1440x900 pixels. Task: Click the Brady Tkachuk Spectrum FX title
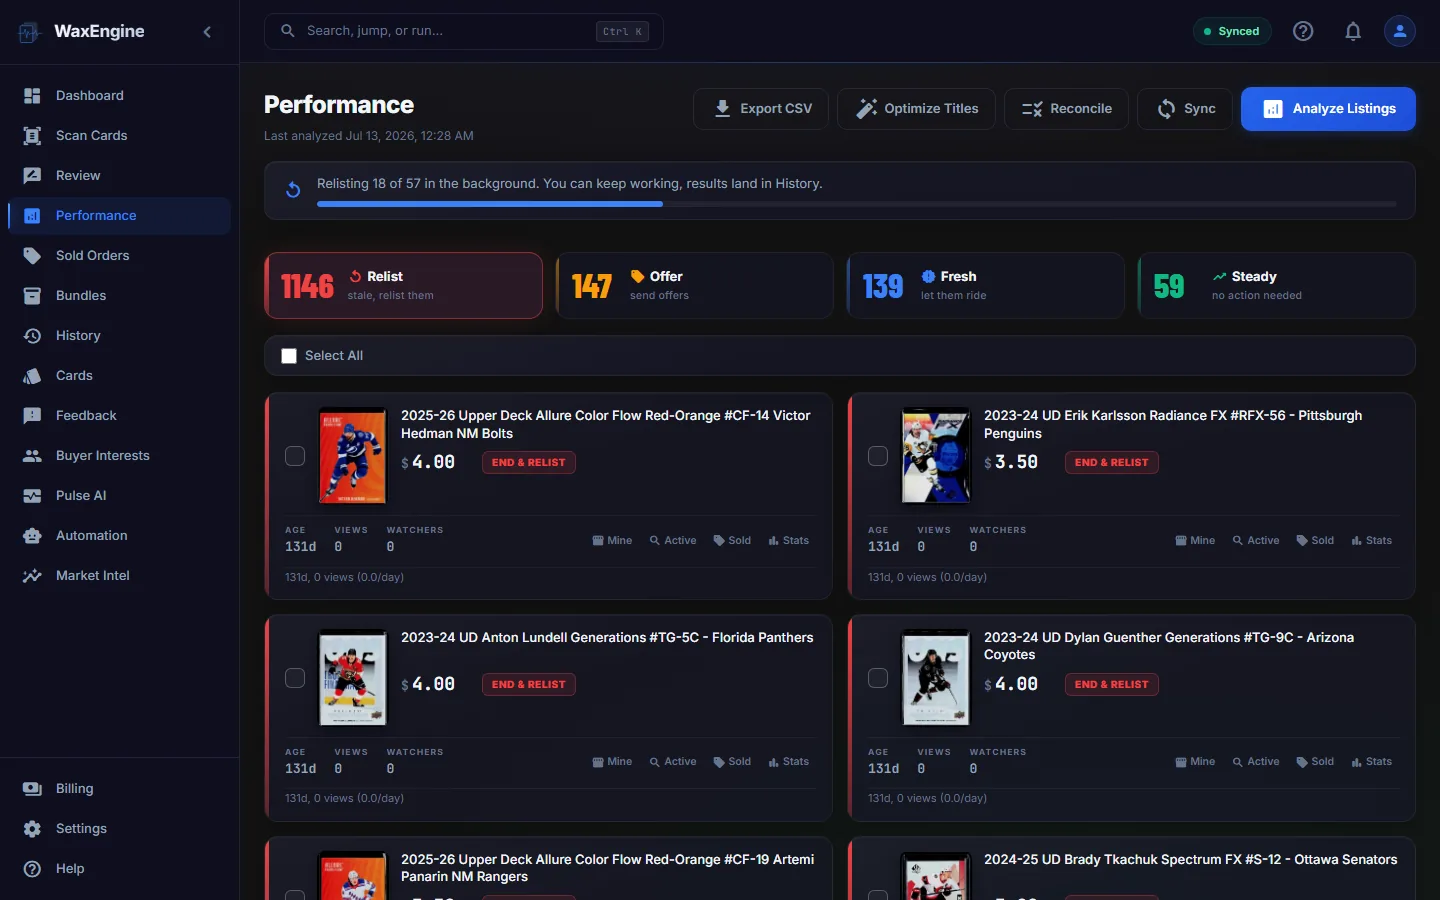(x=1191, y=860)
